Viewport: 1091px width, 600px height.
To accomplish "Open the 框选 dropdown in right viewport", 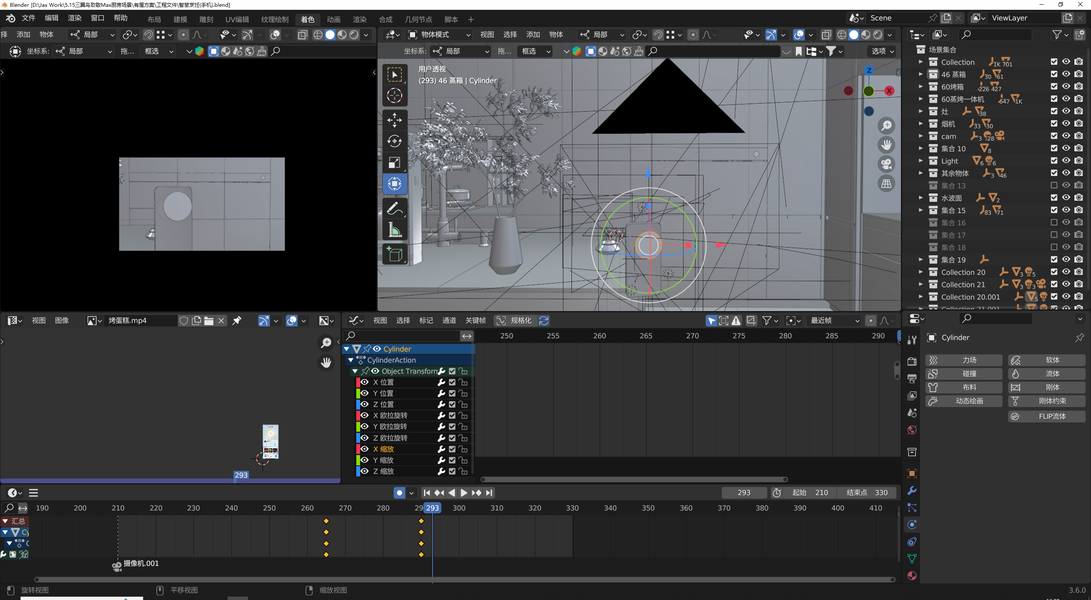I will (x=534, y=51).
